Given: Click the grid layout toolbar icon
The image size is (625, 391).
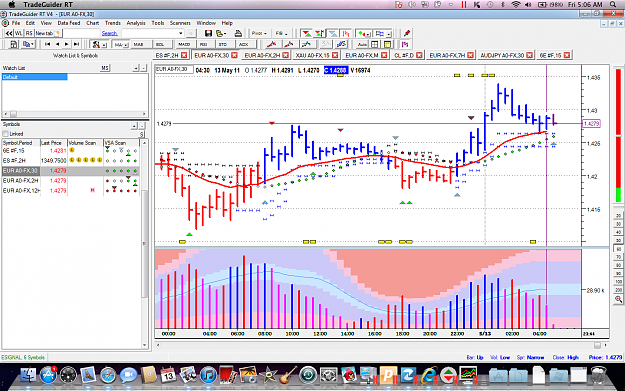Looking at the screenshot, I should [375, 44].
